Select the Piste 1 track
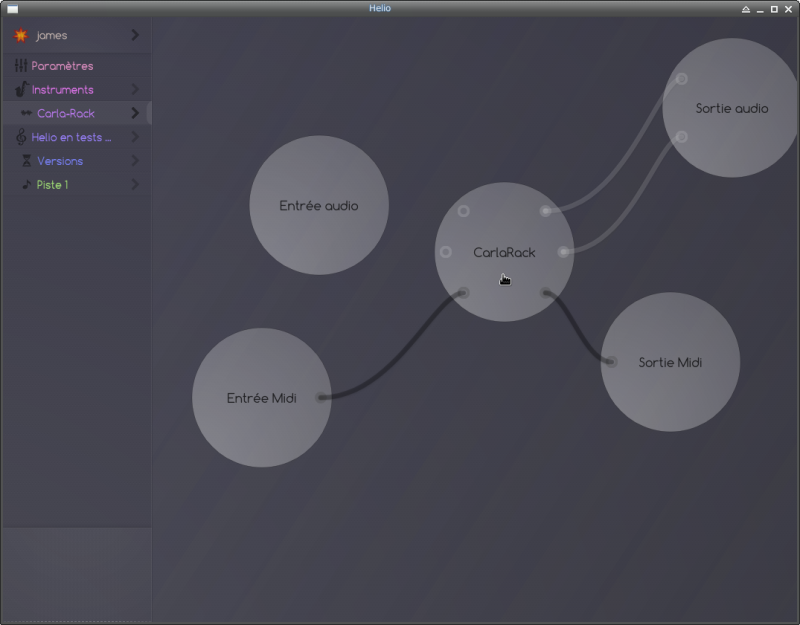The width and height of the screenshot is (800, 625). (x=77, y=184)
